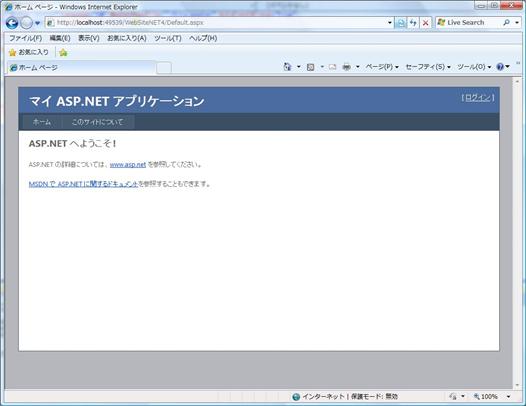This screenshot has width=526, height=406.
Task: Click the blue Help question mark icon
Action: [500, 67]
